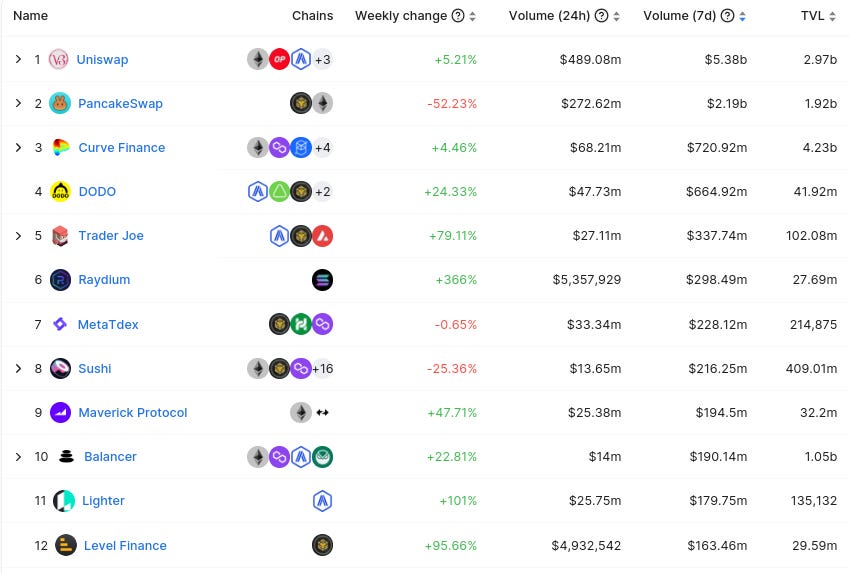Click the BSC chain icon in PancakeSwap row
849x573 pixels.
pyautogui.click(x=301, y=103)
